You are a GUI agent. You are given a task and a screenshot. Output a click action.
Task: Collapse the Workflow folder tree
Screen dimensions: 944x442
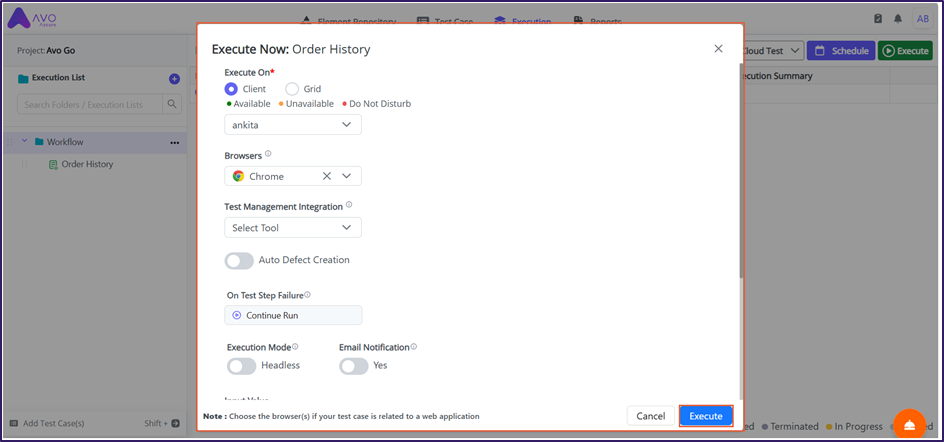[x=25, y=142]
